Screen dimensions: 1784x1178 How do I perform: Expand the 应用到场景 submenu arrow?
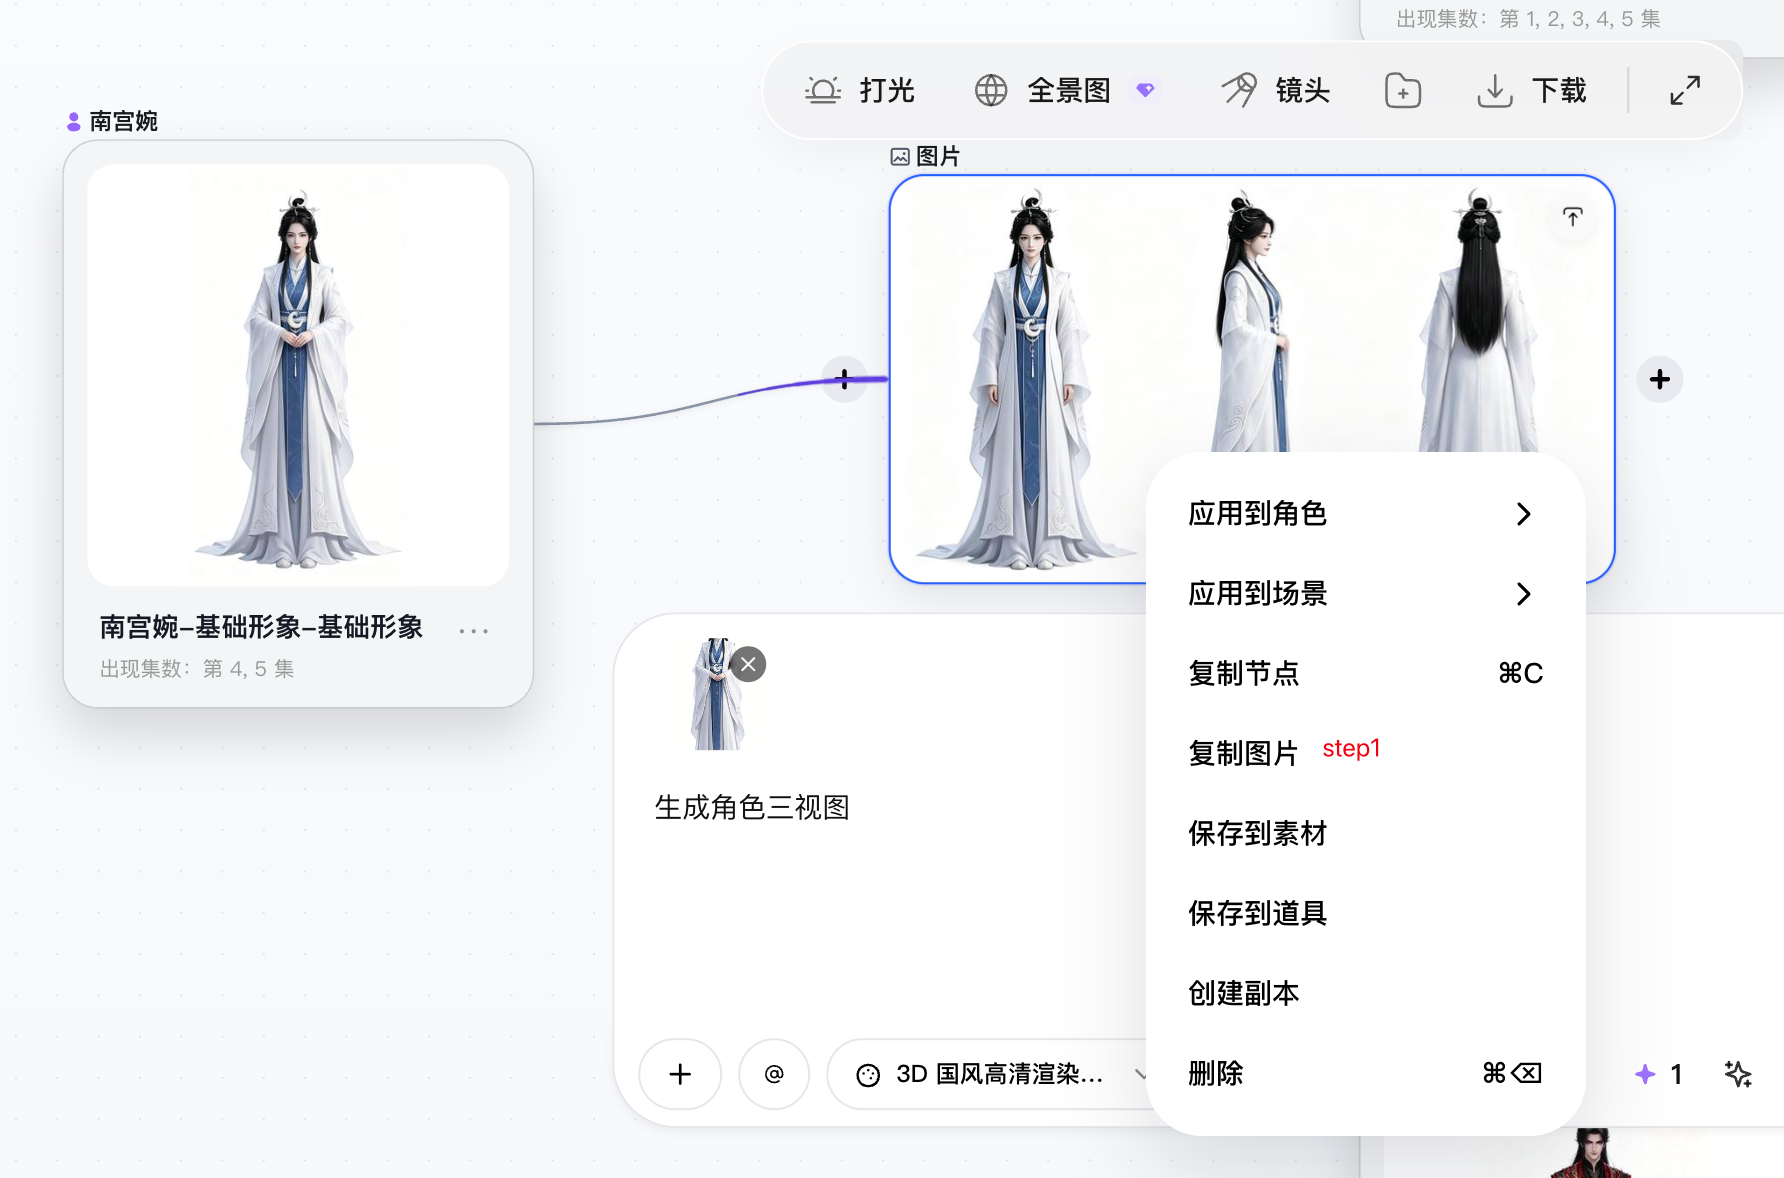1523,594
